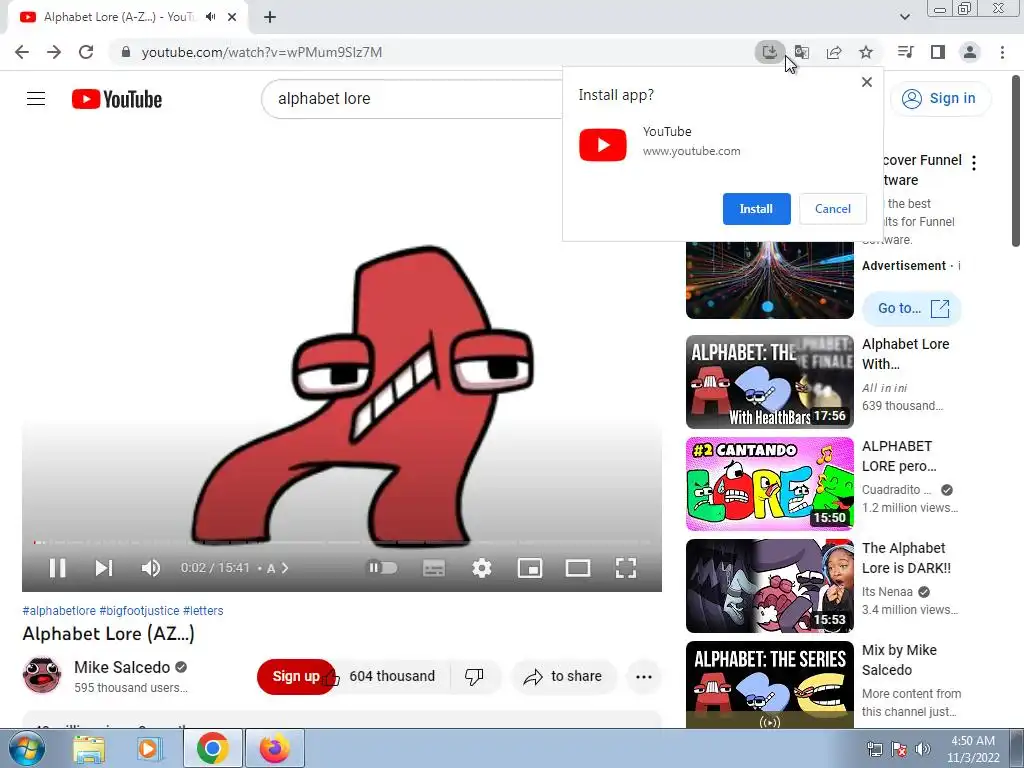Close the Alphabet Lore tab
Screen dimensions: 1024x768
pyautogui.click(x=232, y=17)
